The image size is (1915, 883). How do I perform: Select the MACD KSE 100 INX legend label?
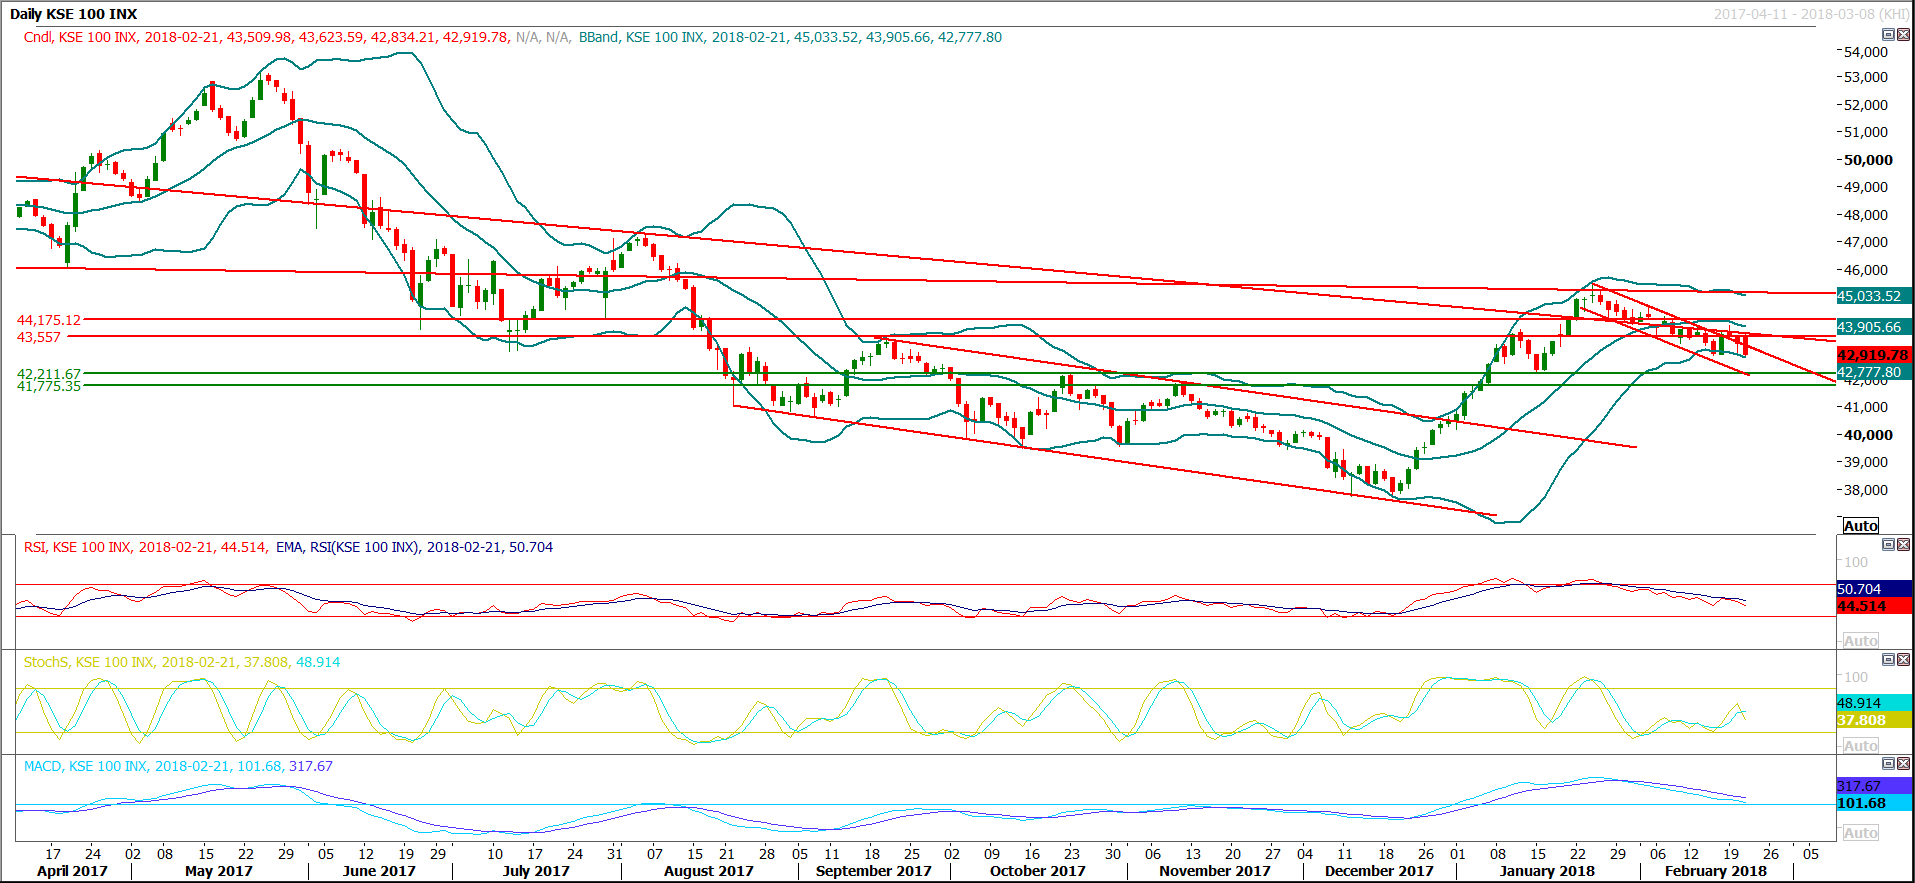pyautogui.click(x=178, y=766)
